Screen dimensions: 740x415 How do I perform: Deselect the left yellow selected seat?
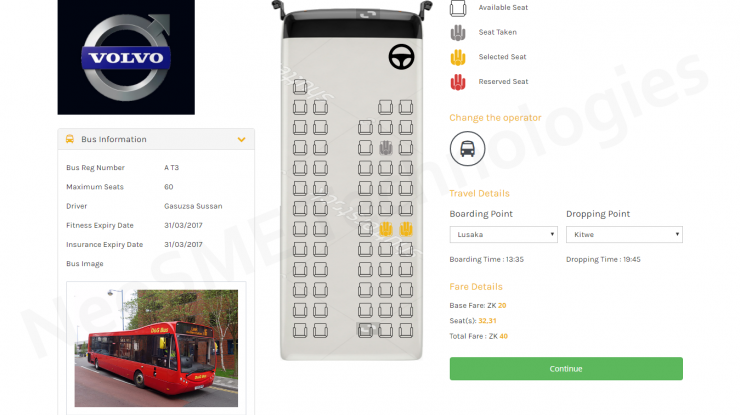(386, 229)
